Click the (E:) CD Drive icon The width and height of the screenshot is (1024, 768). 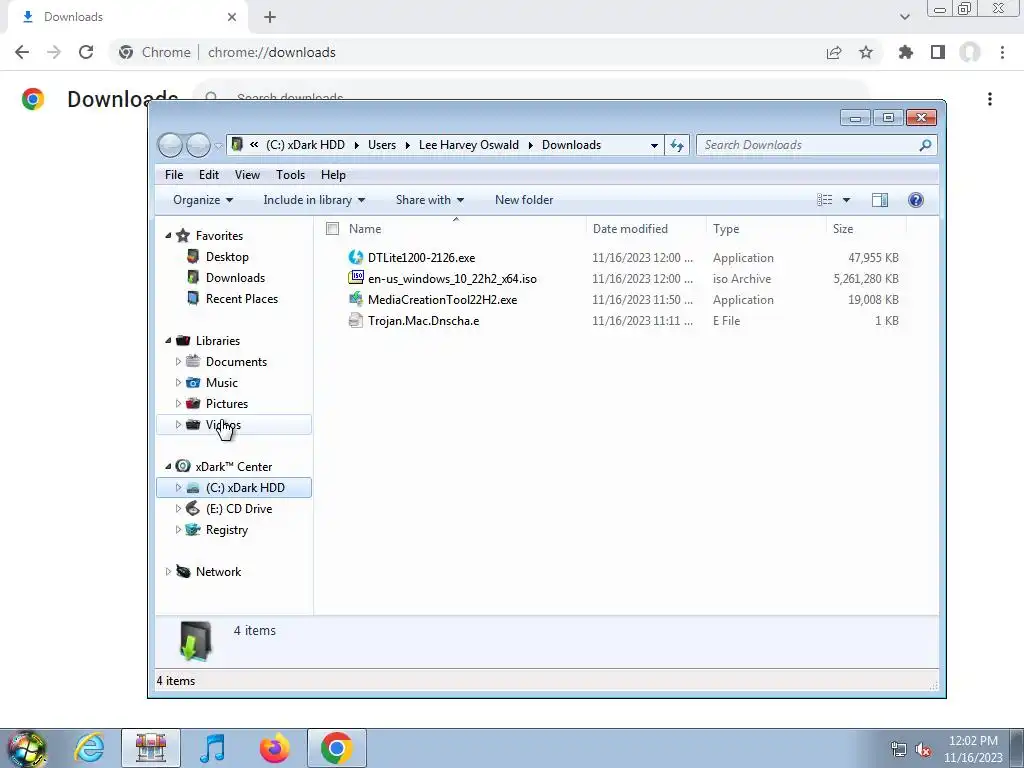coord(193,508)
